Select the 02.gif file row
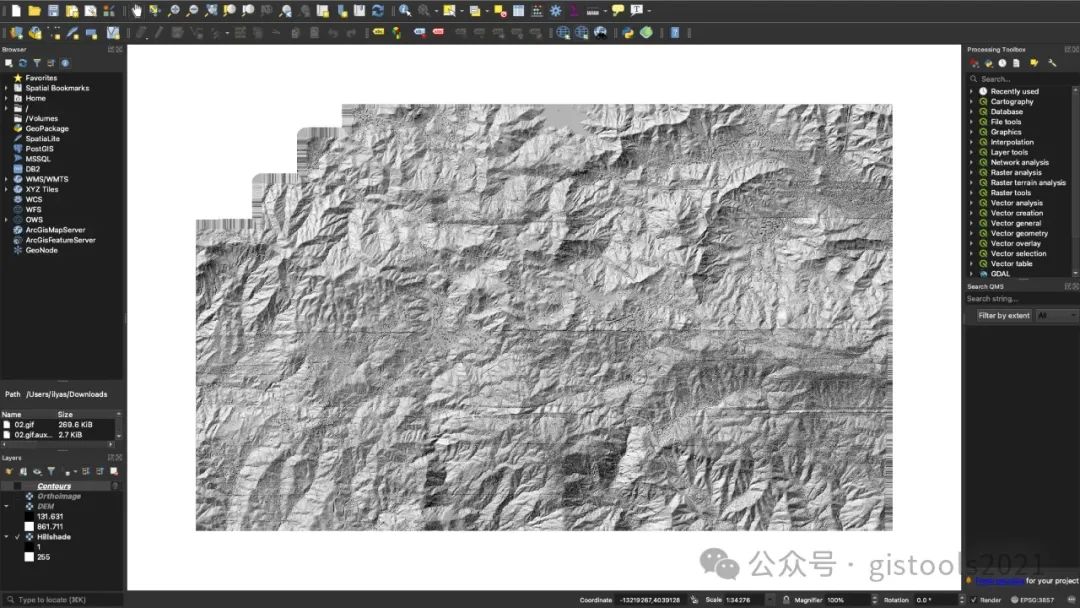This screenshot has width=1080, height=608. click(x=59, y=425)
